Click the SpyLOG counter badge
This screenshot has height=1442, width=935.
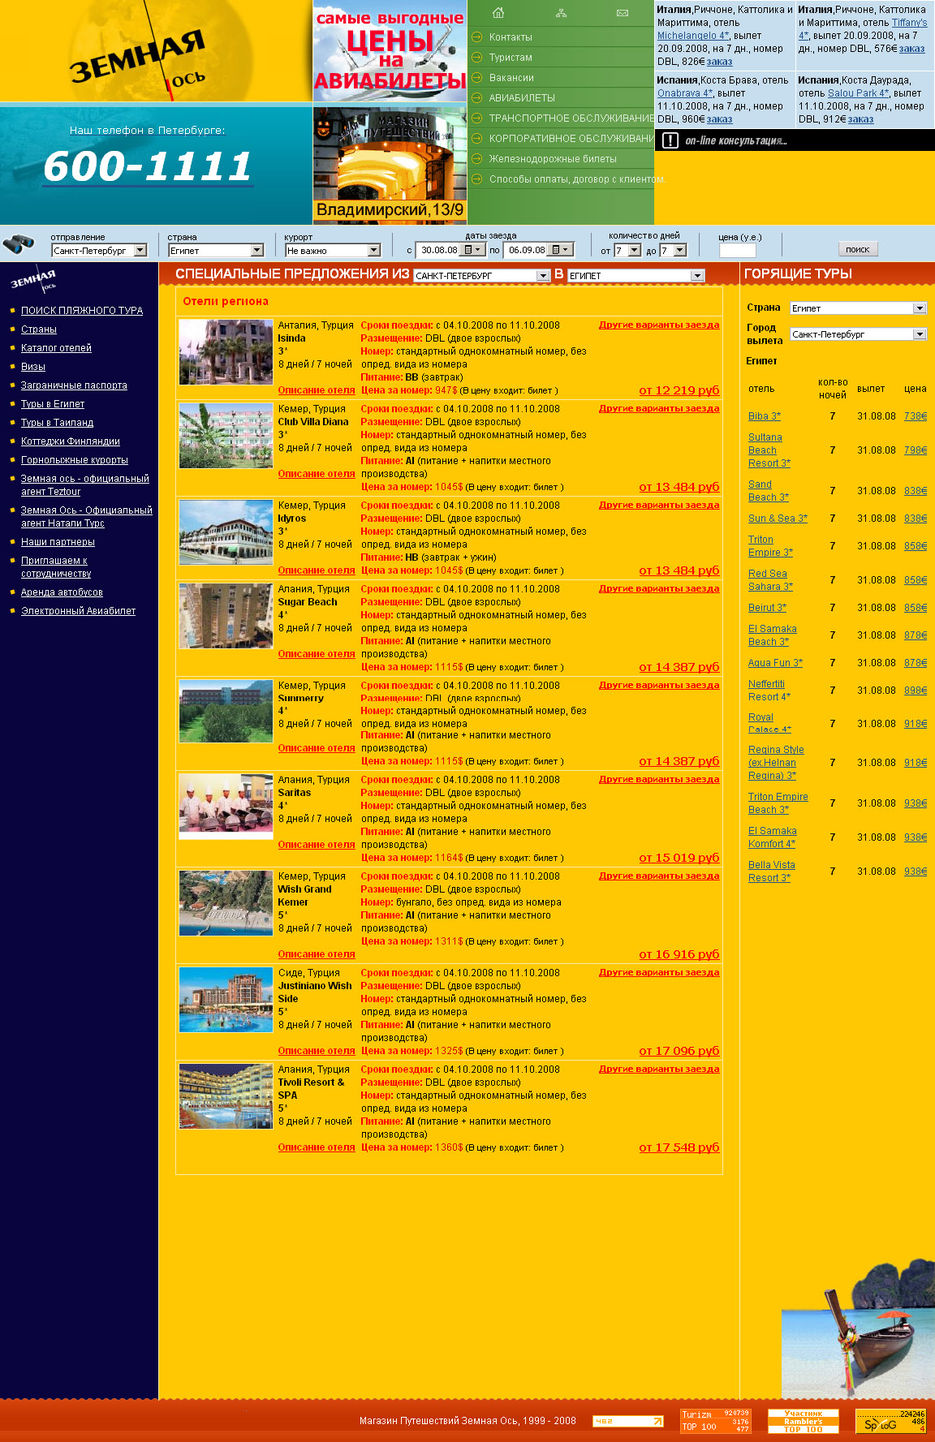click(890, 1421)
